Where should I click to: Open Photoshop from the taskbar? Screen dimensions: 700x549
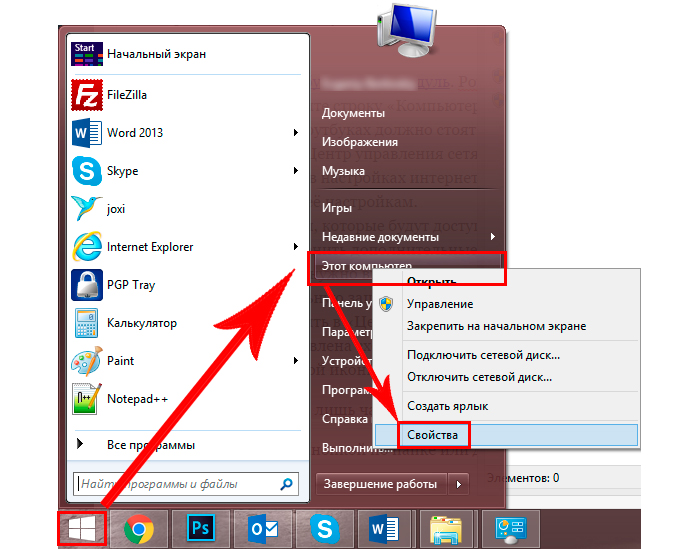[200, 529]
